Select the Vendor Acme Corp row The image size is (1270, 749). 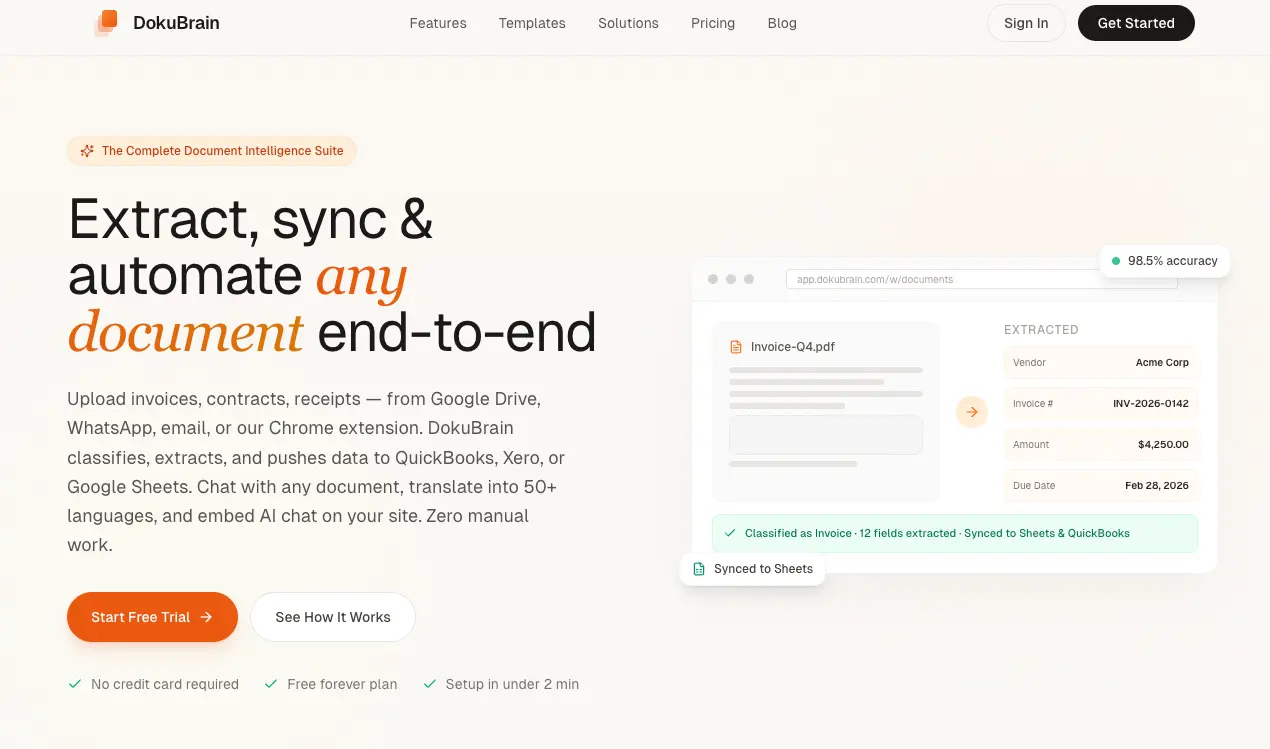[1101, 363]
